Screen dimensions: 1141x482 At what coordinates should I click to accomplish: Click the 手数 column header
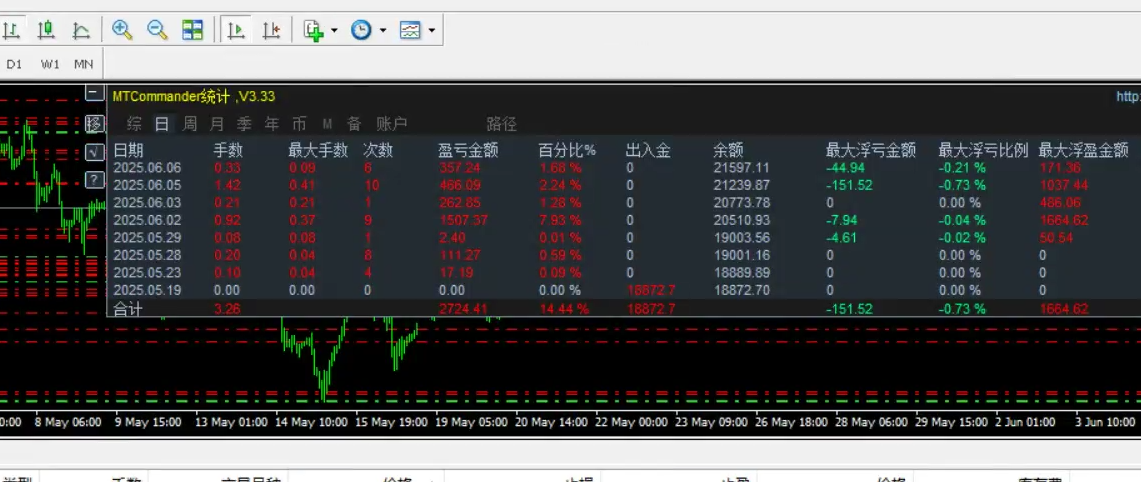pos(228,151)
